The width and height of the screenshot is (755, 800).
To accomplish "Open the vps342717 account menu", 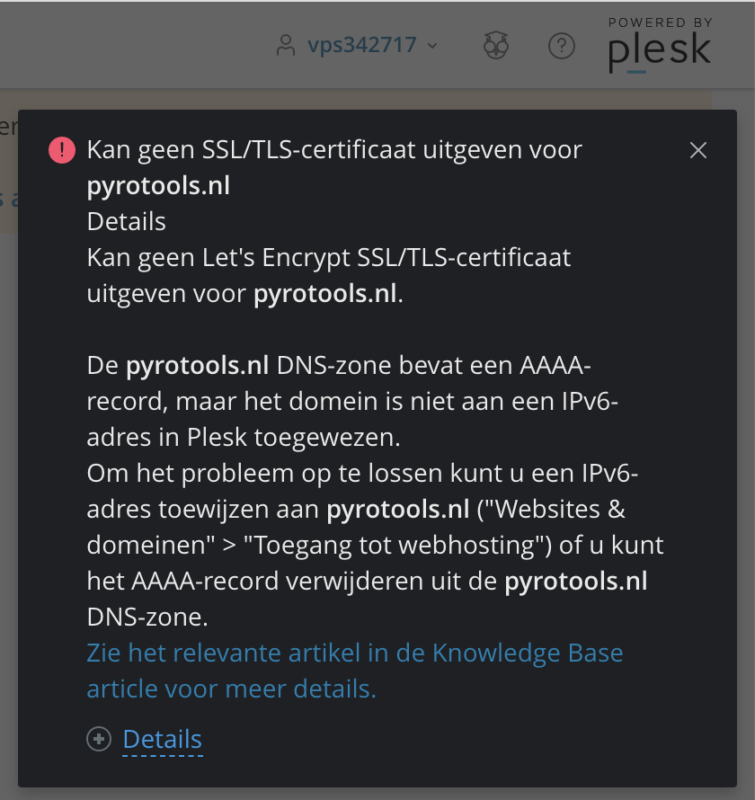I will pyautogui.click(x=361, y=46).
